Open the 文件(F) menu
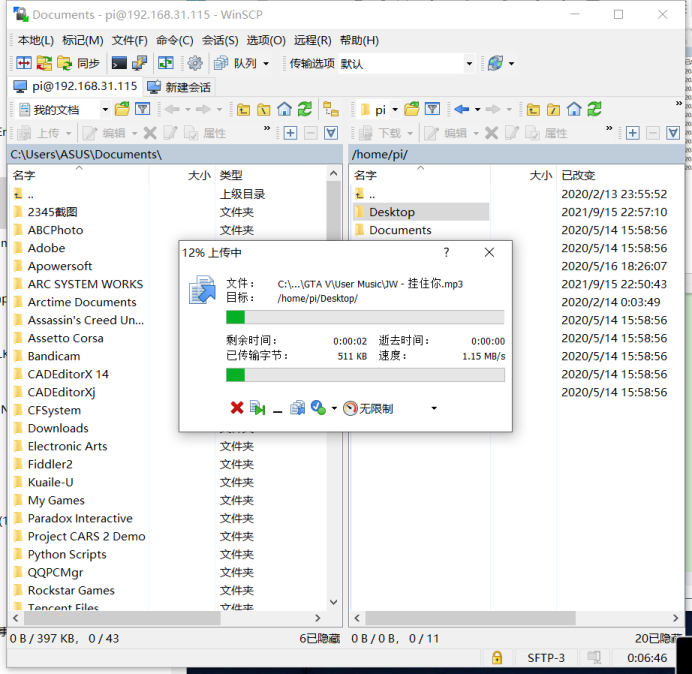692x674 pixels. click(x=129, y=41)
